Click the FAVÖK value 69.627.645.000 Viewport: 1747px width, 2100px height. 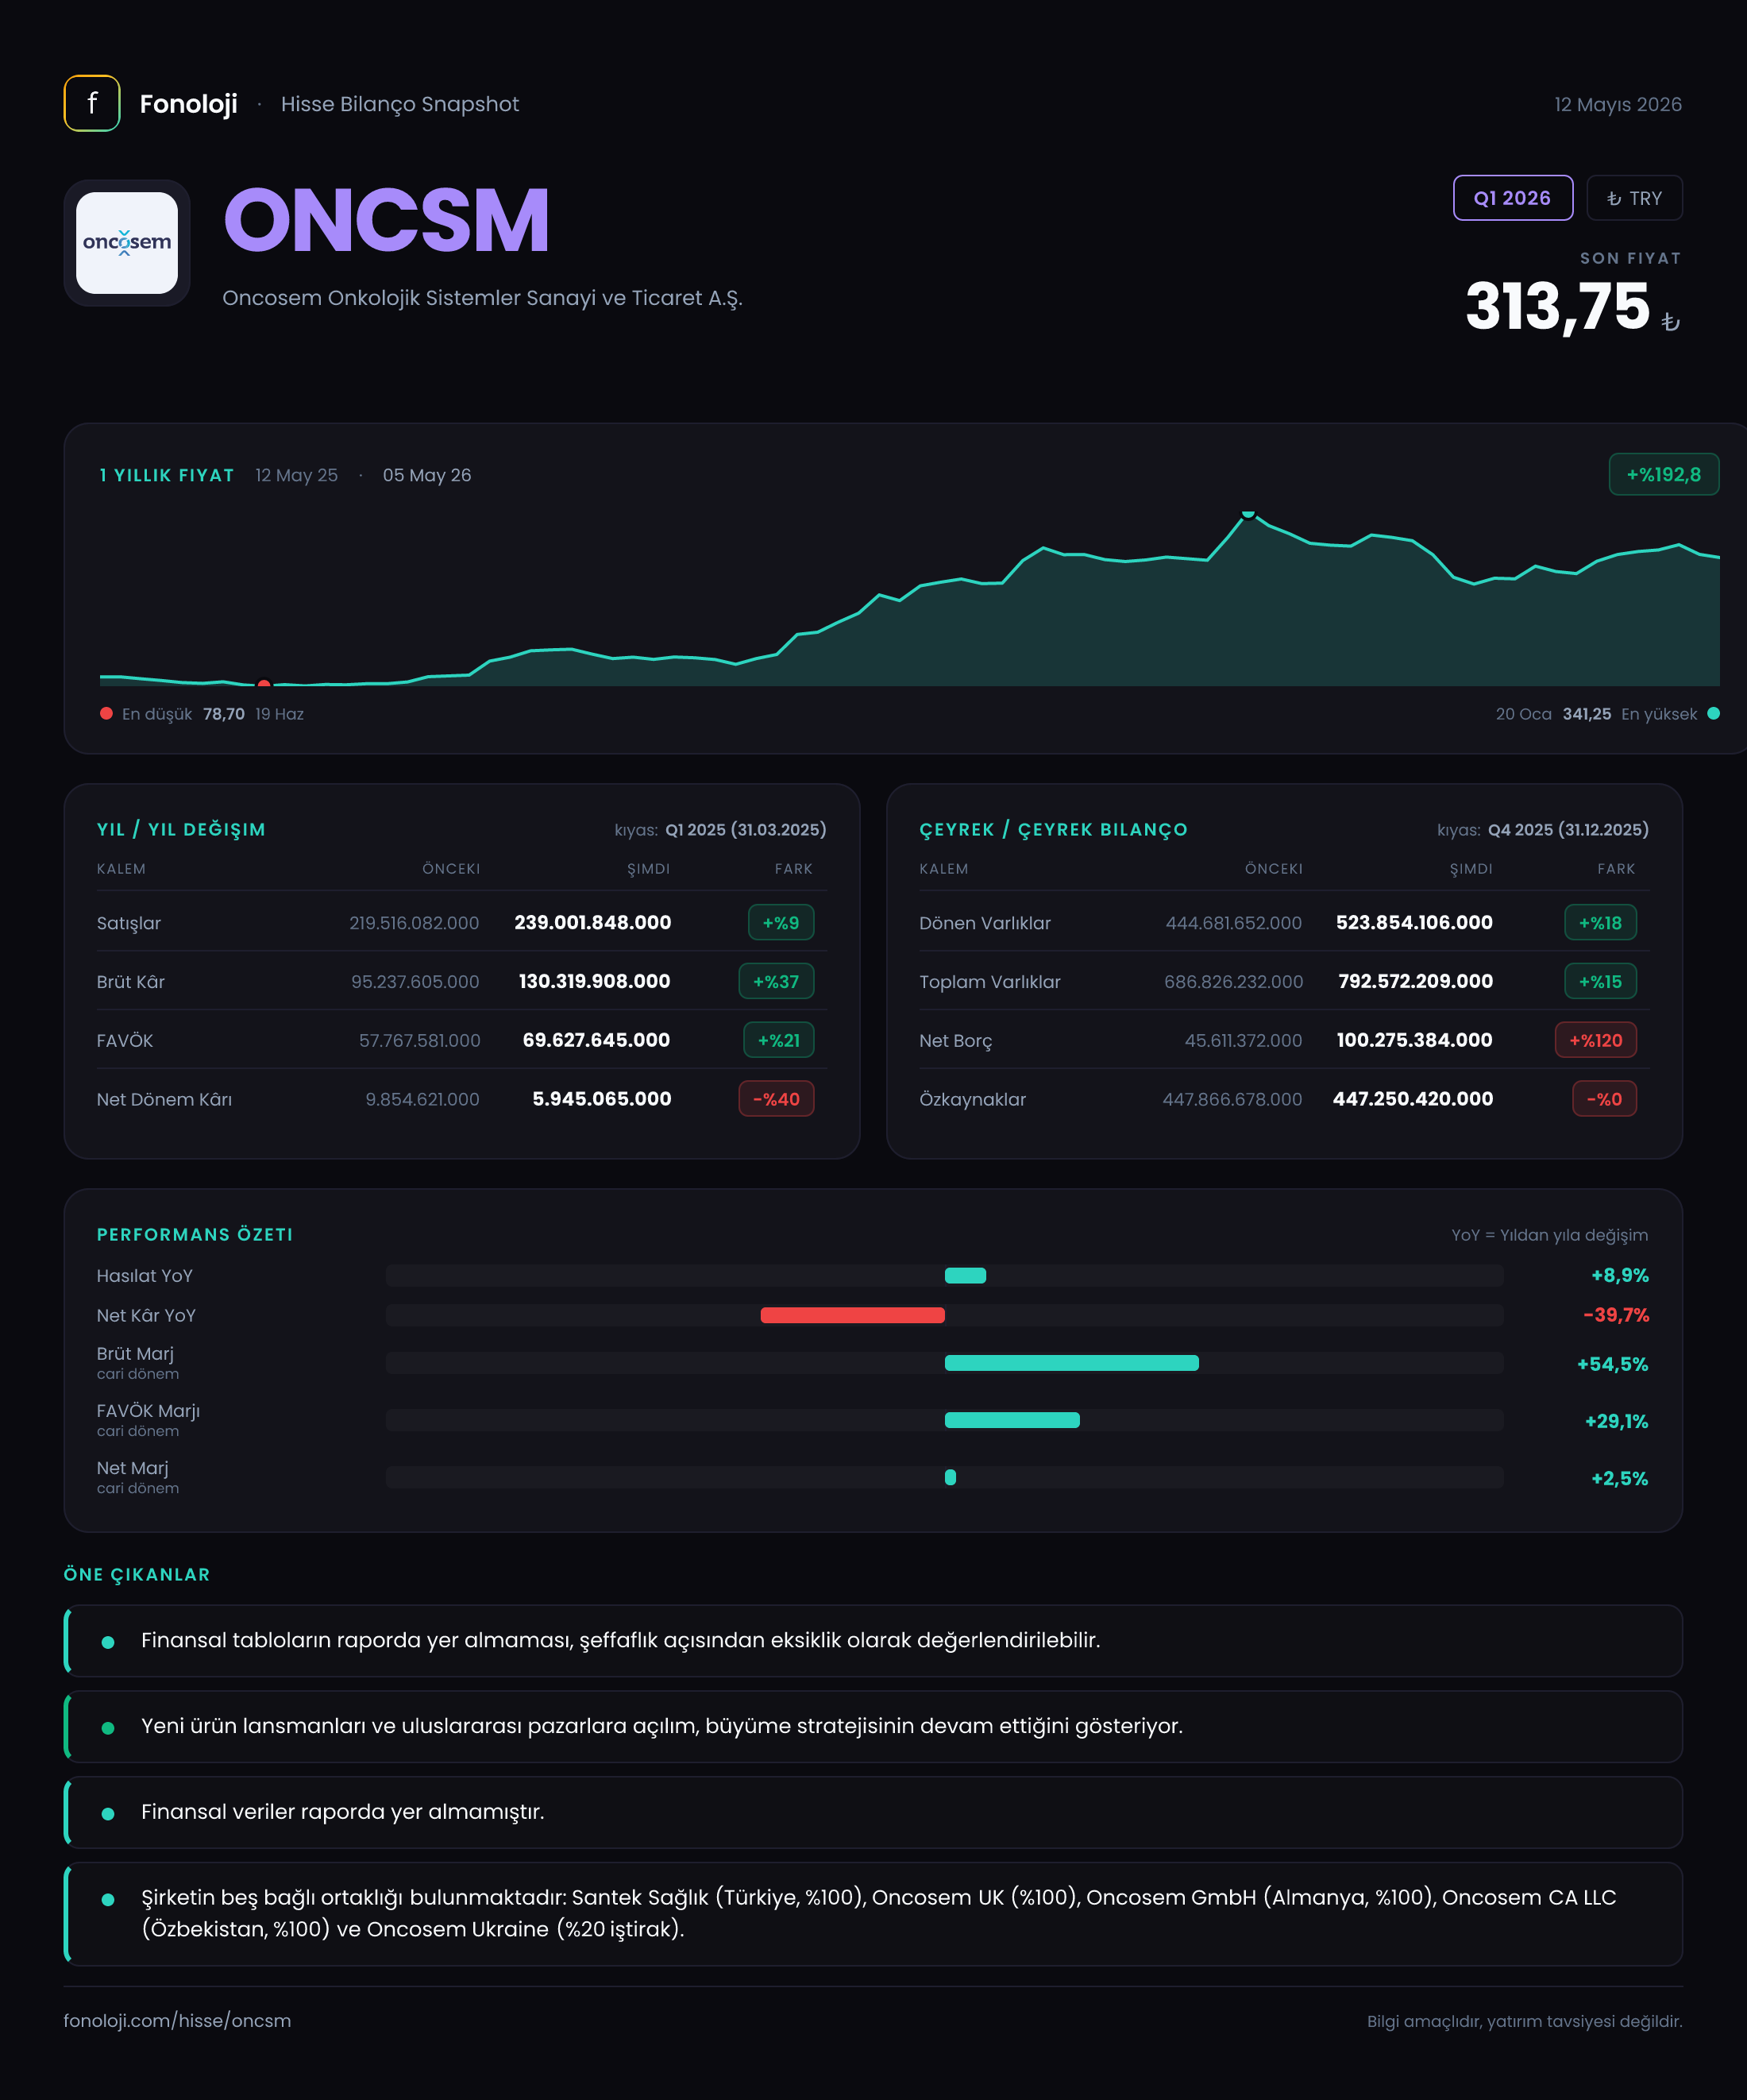[x=596, y=1040]
